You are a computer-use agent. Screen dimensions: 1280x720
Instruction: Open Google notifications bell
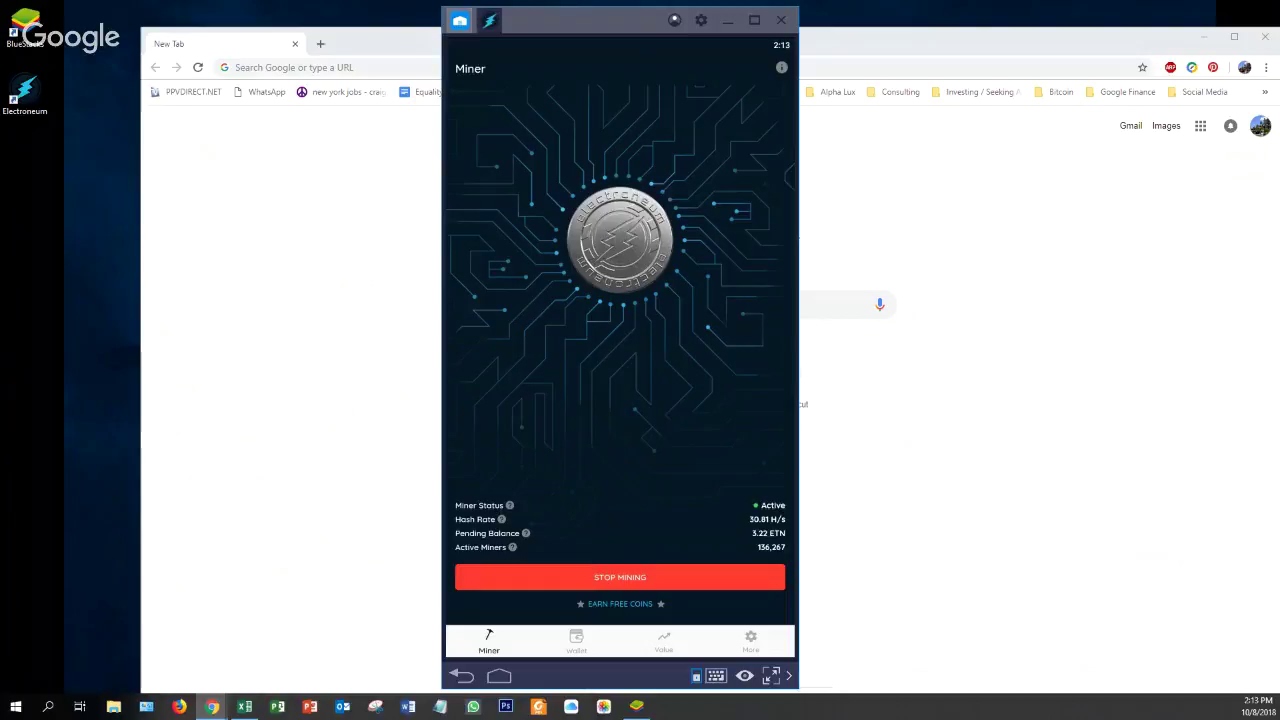coord(1230,126)
